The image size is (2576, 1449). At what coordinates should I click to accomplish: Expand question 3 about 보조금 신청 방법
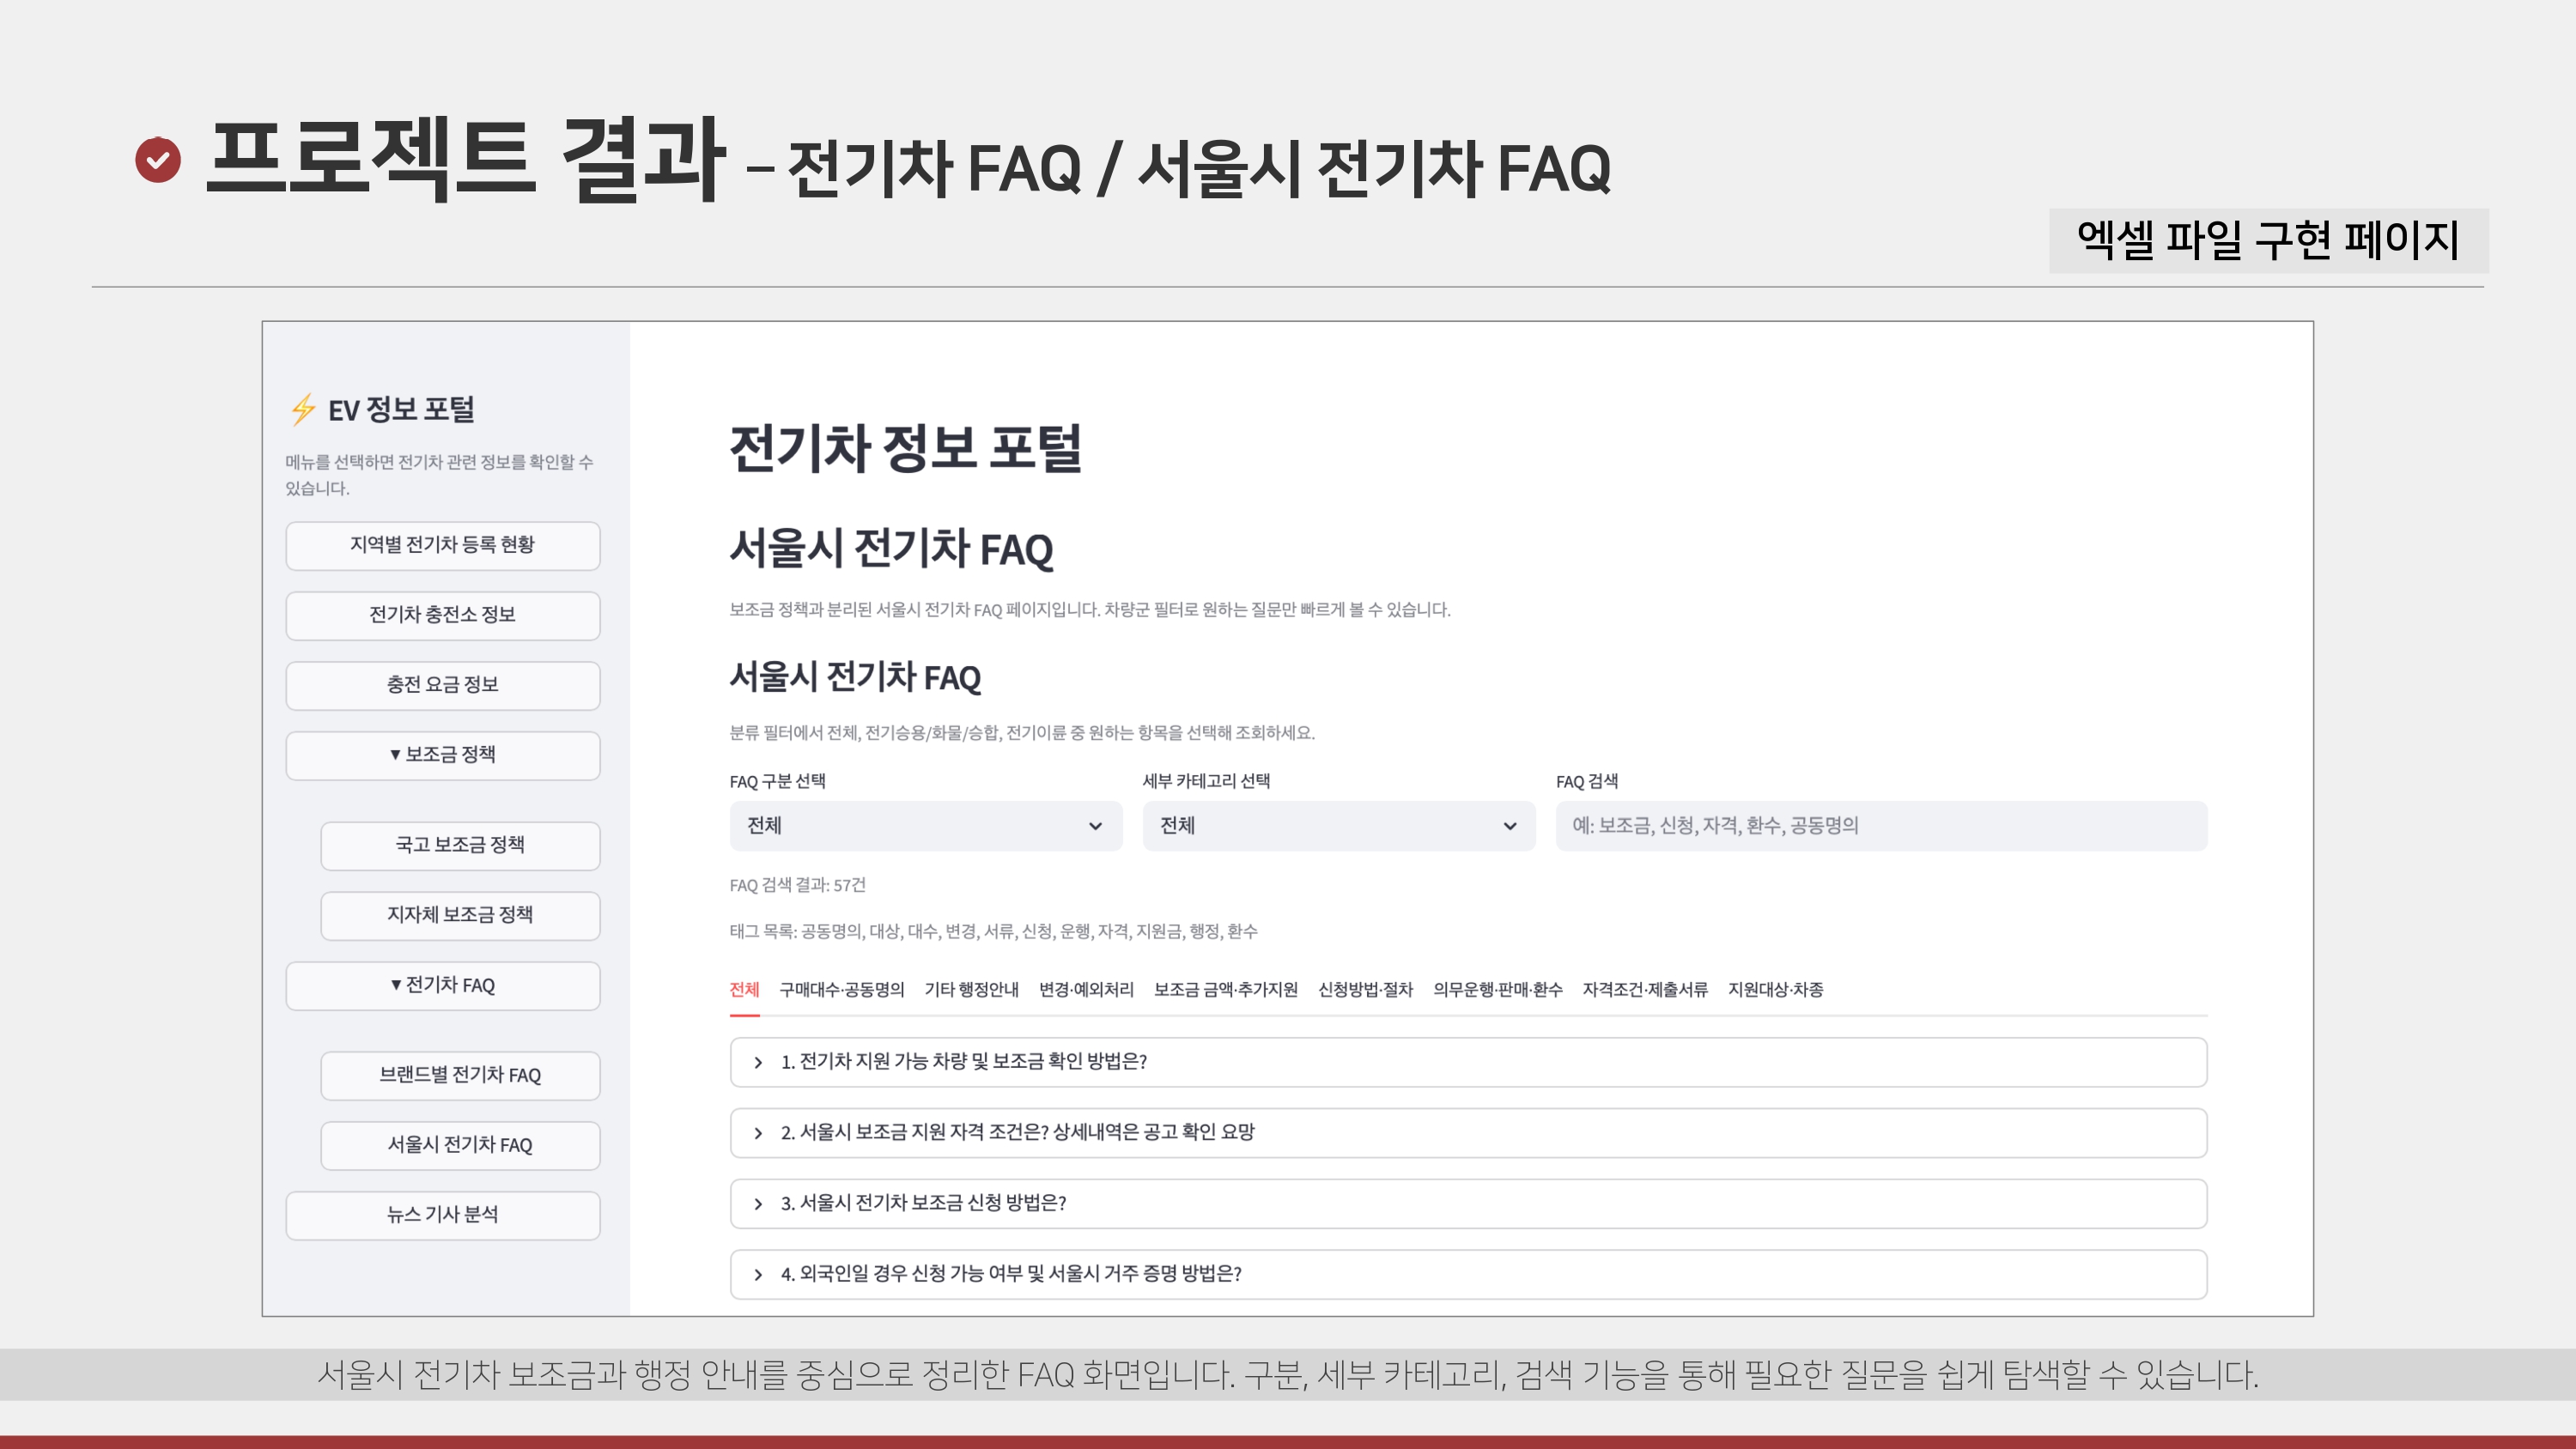pyautogui.click(x=923, y=1203)
